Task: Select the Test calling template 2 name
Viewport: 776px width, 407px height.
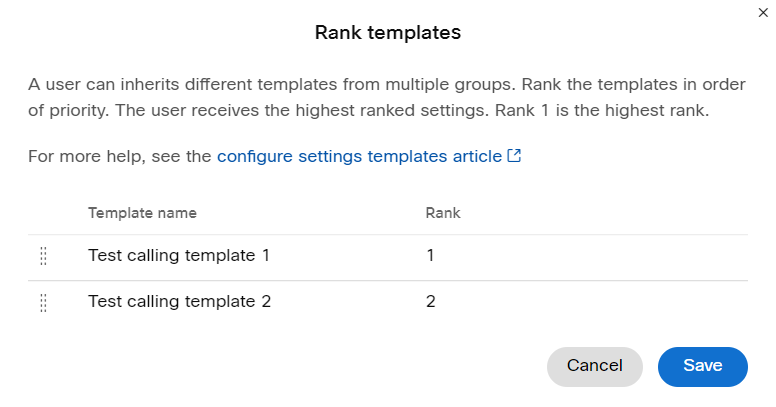Action: (x=179, y=302)
